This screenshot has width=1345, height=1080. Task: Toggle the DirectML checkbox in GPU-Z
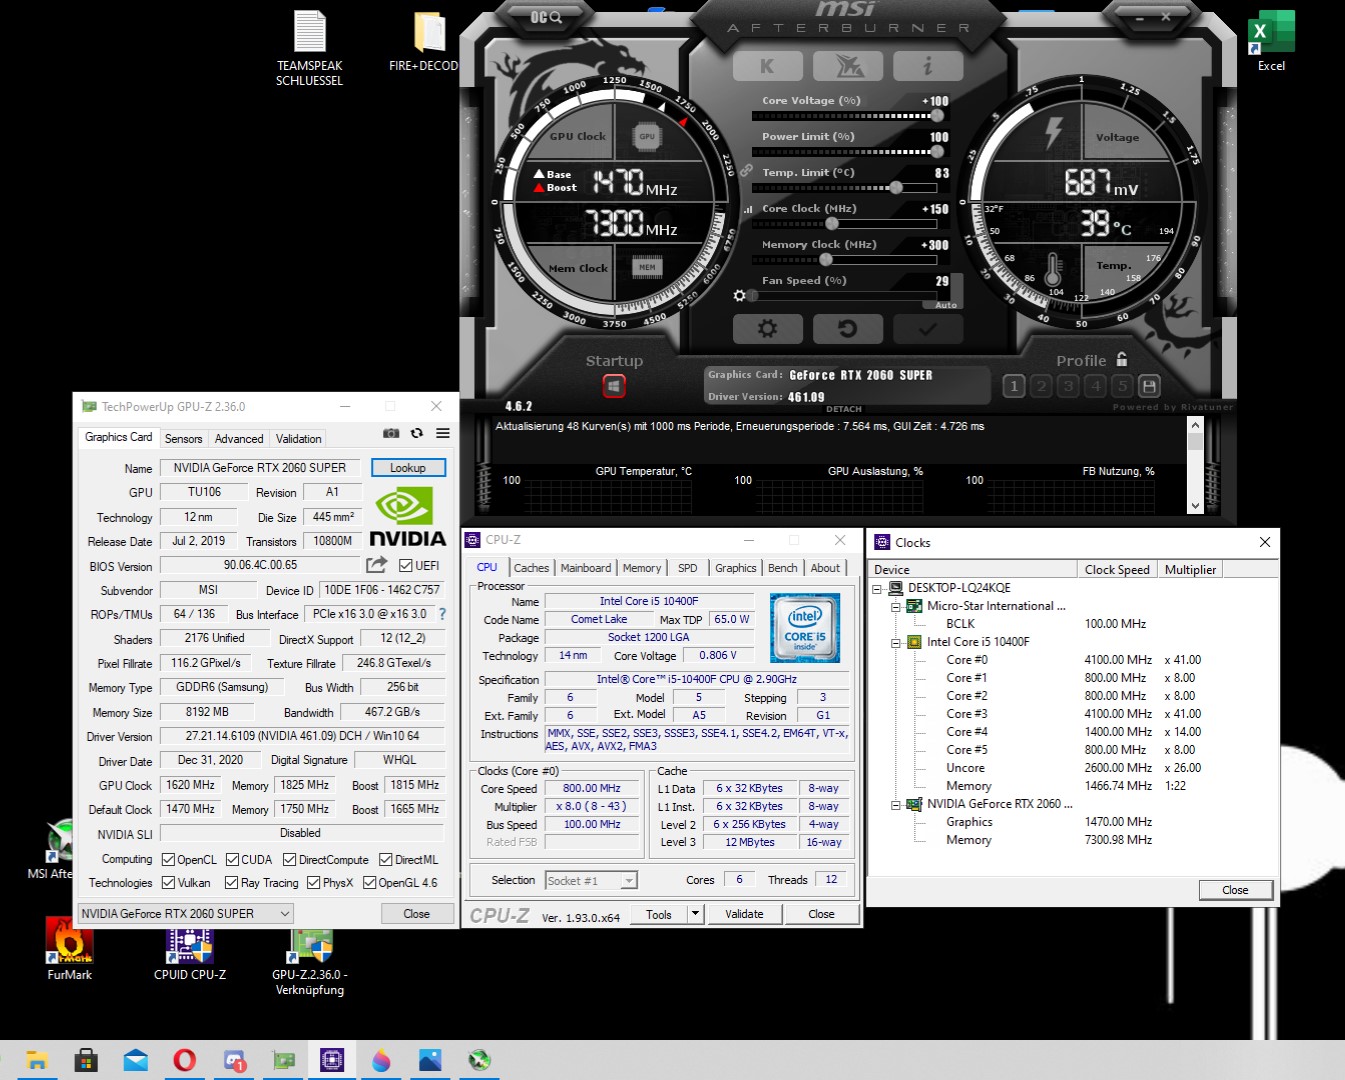pyautogui.click(x=385, y=860)
